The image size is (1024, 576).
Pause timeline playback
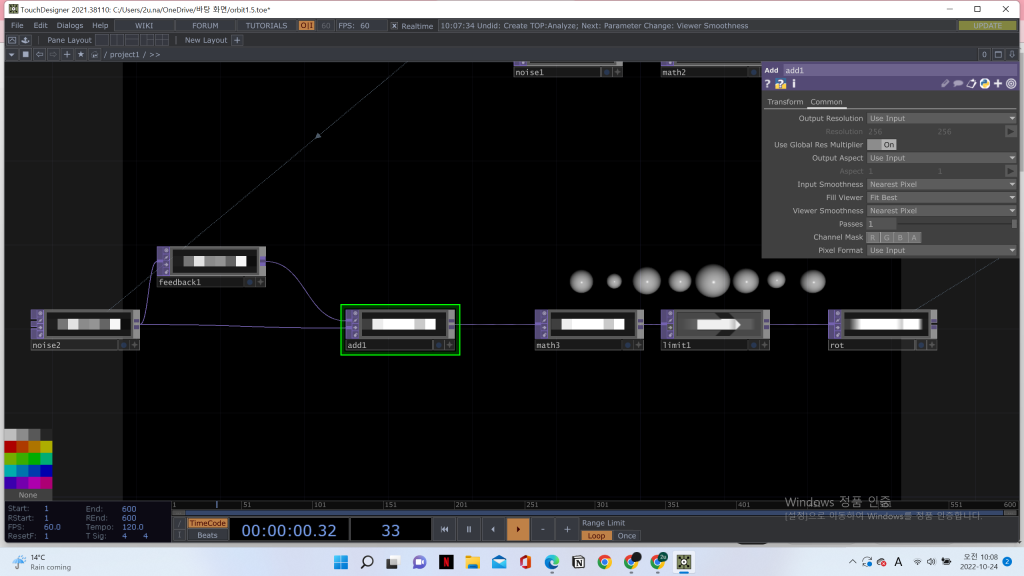(468, 529)
